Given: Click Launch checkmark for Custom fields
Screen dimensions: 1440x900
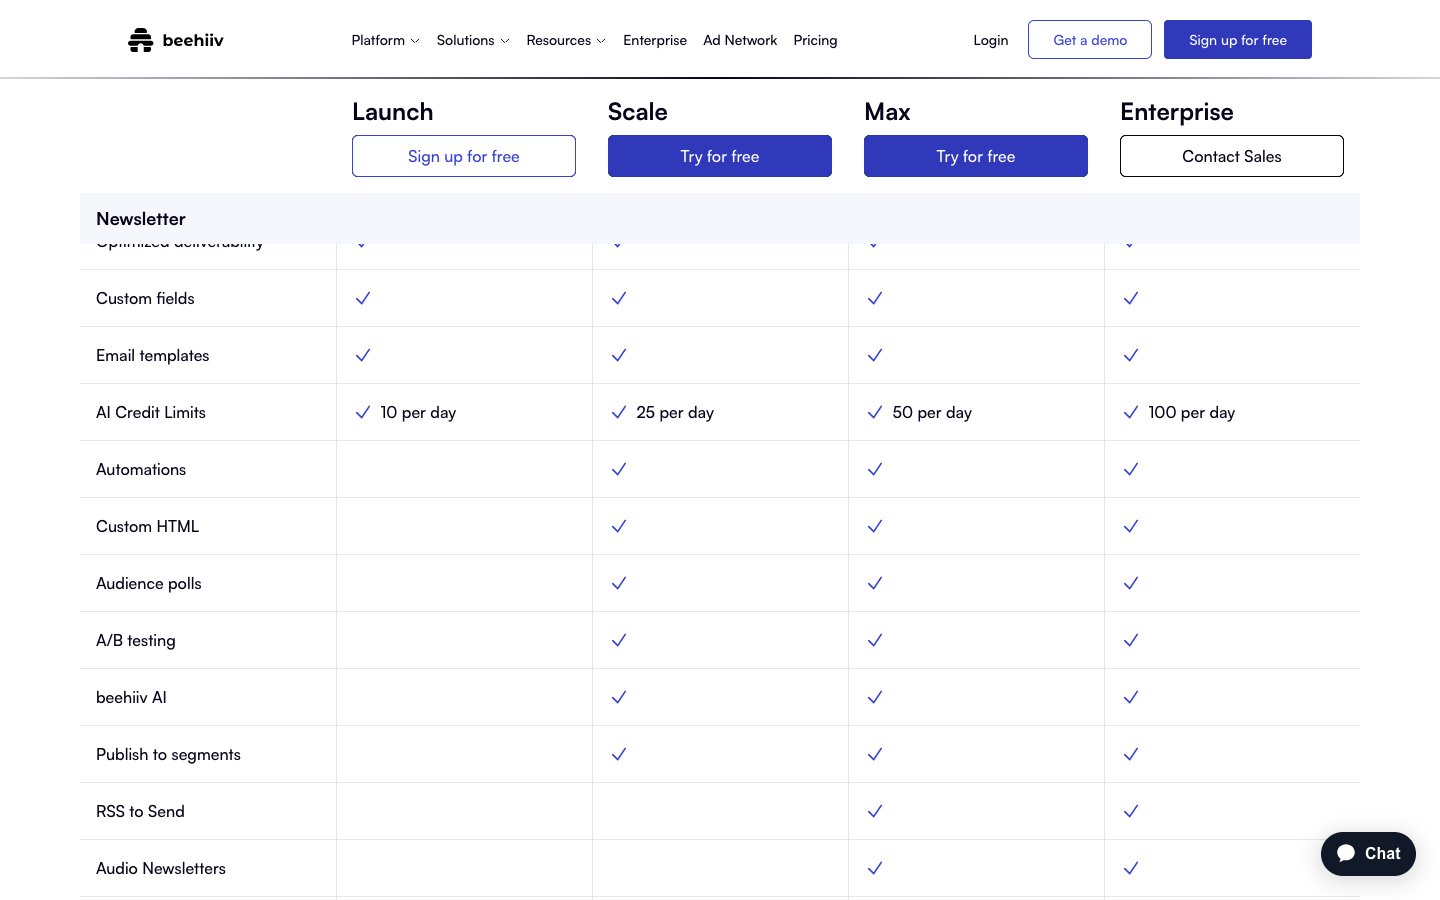Looking at the screenshot, I should coord(363,298).
